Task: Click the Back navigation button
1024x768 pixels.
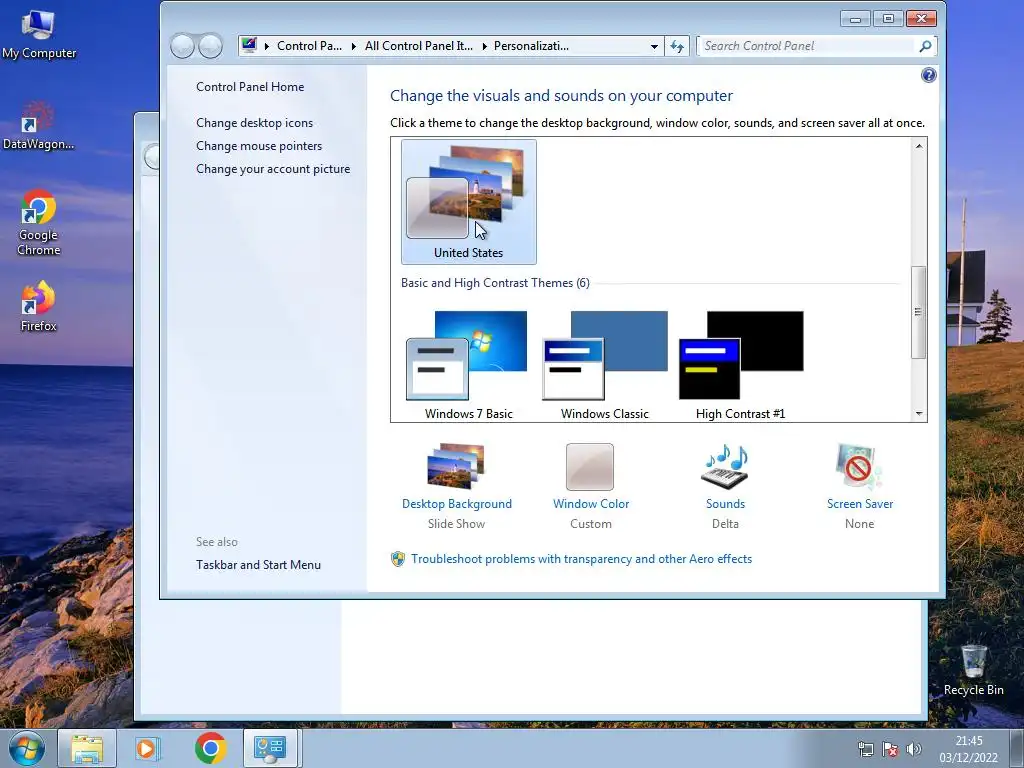Action: click(182, 46)
